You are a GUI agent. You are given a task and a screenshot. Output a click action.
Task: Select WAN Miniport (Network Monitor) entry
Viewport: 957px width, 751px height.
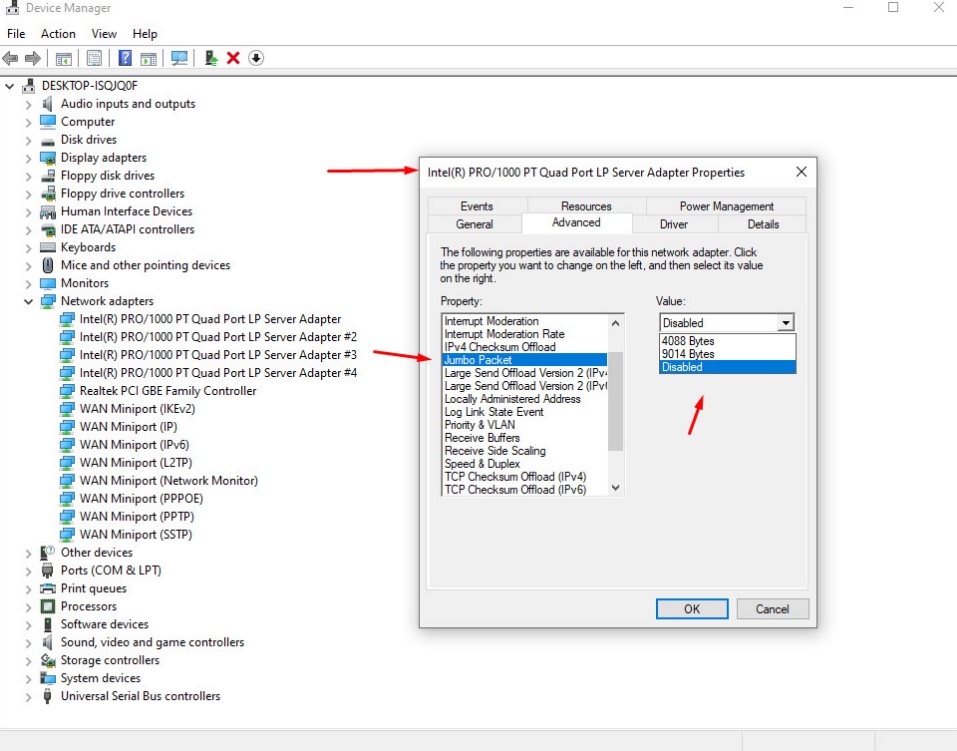(x=168, y=481)
